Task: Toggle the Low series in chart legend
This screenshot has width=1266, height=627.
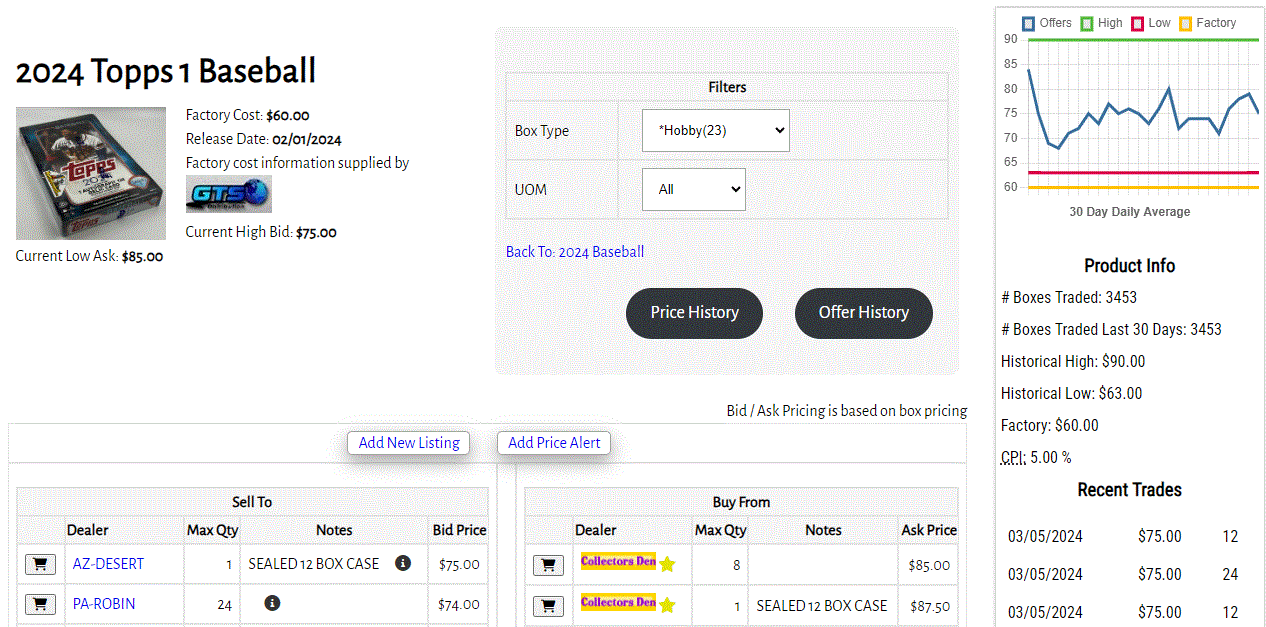Action: (1150, 23)
